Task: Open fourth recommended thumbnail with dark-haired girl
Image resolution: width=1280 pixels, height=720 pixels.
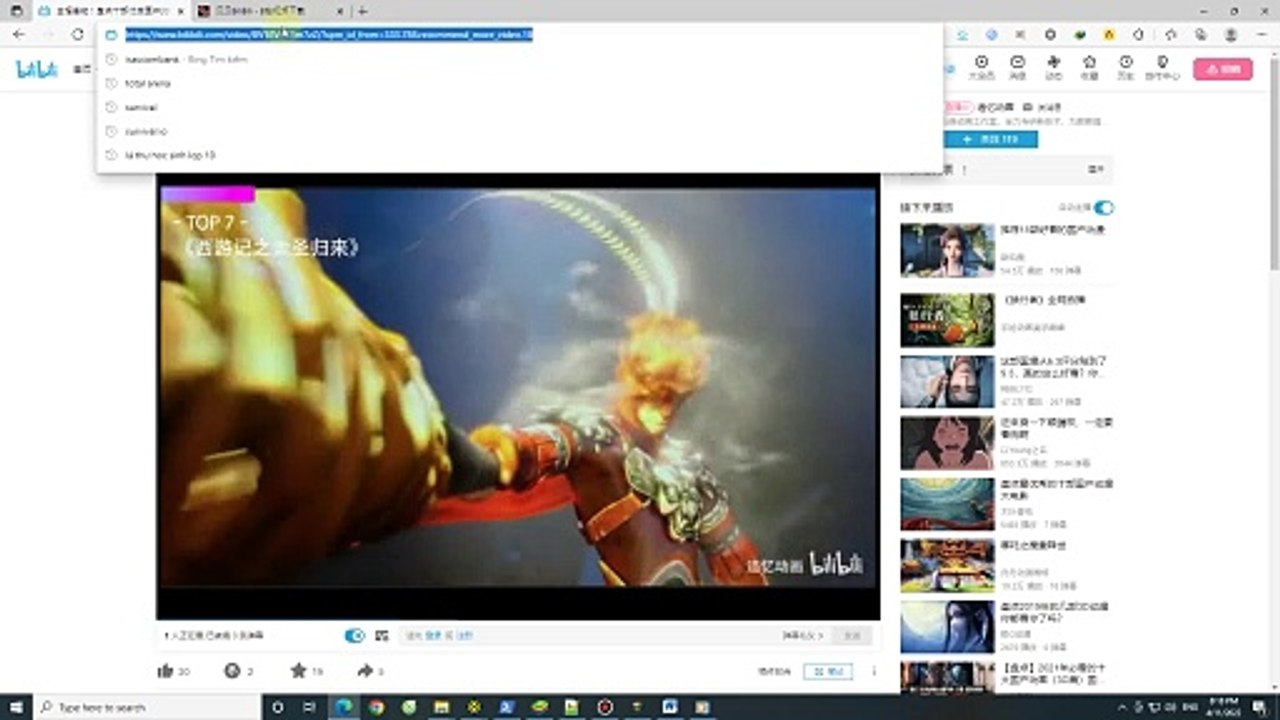Action: tap(947, 443)
